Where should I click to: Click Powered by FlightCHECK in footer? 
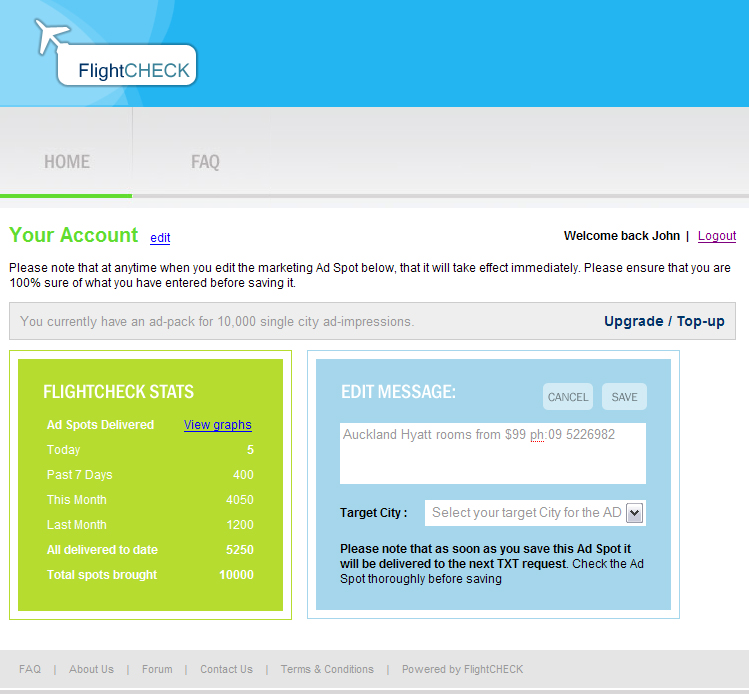(x=462, y=669)
